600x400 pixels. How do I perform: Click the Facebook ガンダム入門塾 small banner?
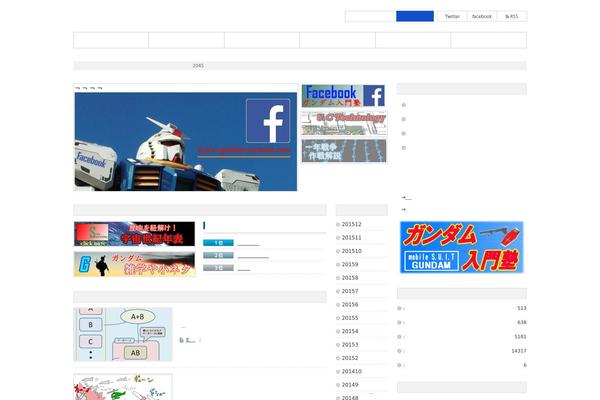343,96
